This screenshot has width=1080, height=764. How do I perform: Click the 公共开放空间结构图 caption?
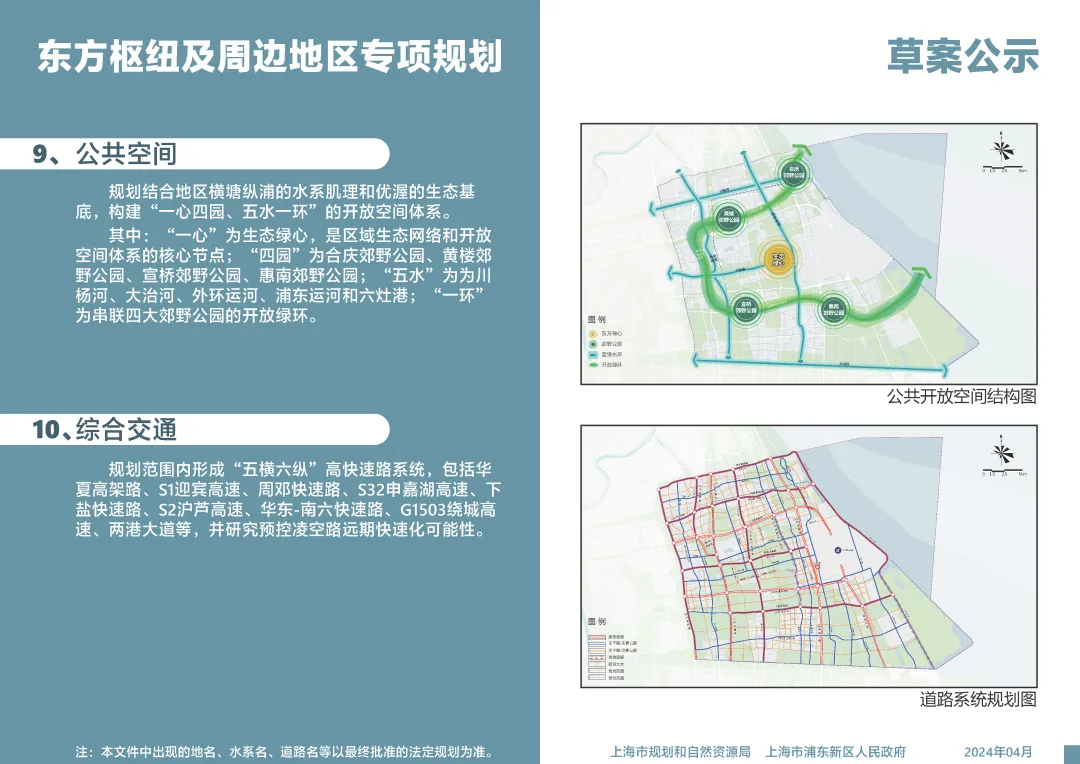961,397
